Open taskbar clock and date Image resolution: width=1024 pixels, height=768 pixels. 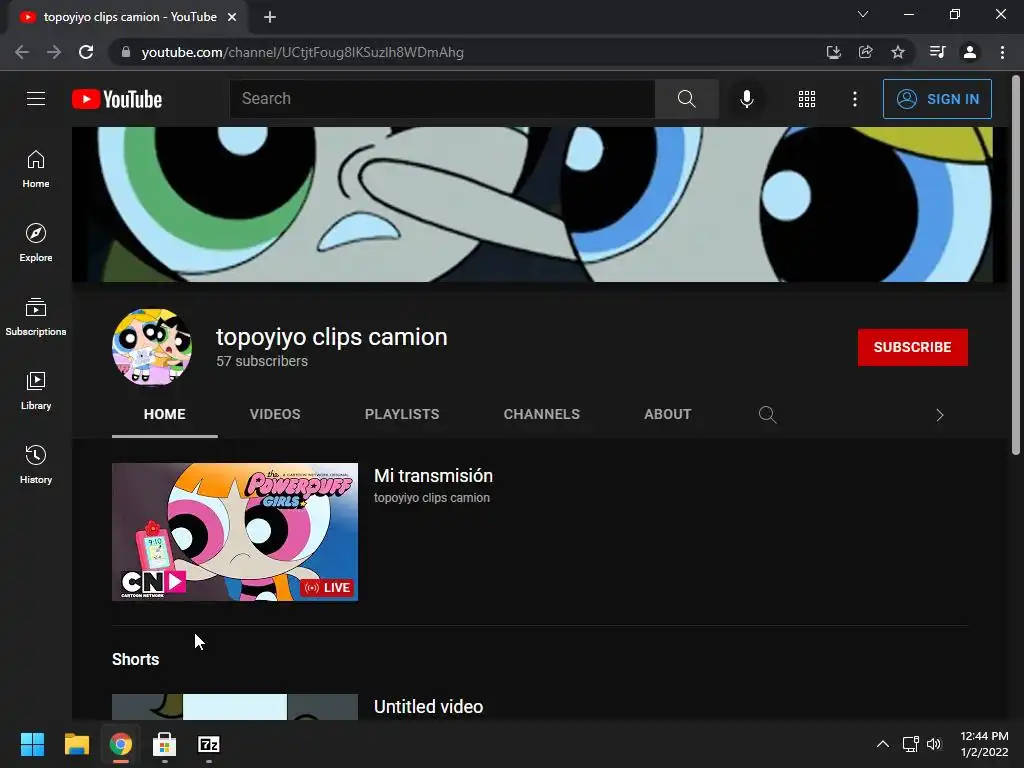[x=984, y=744]
